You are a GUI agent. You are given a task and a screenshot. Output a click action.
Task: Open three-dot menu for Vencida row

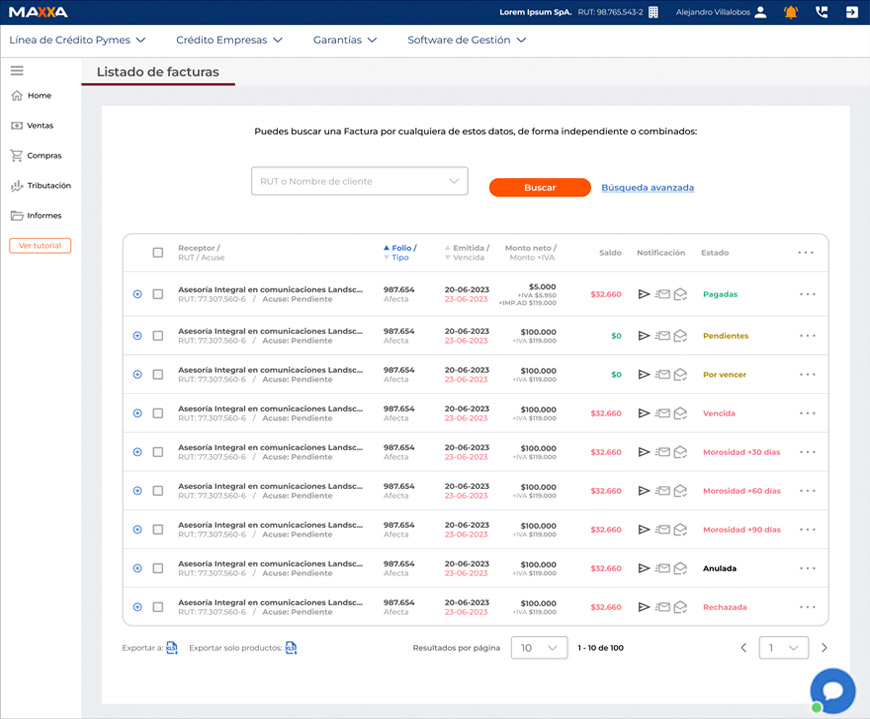pos(807,413)
